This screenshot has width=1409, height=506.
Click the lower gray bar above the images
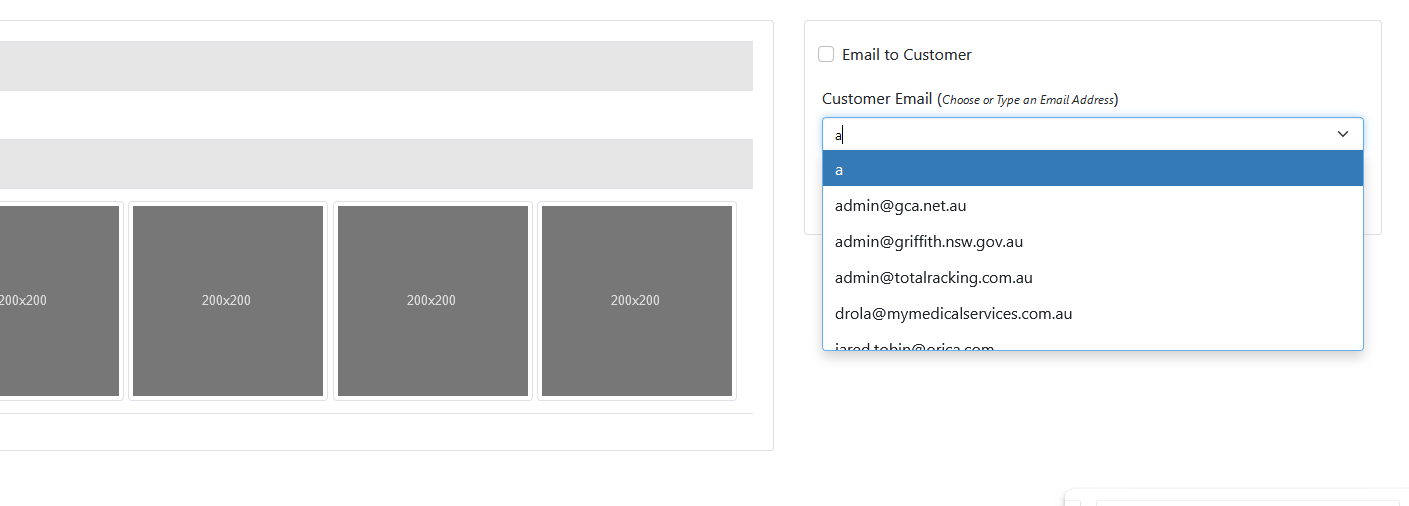pyautogui.click(x=376, y=164)
